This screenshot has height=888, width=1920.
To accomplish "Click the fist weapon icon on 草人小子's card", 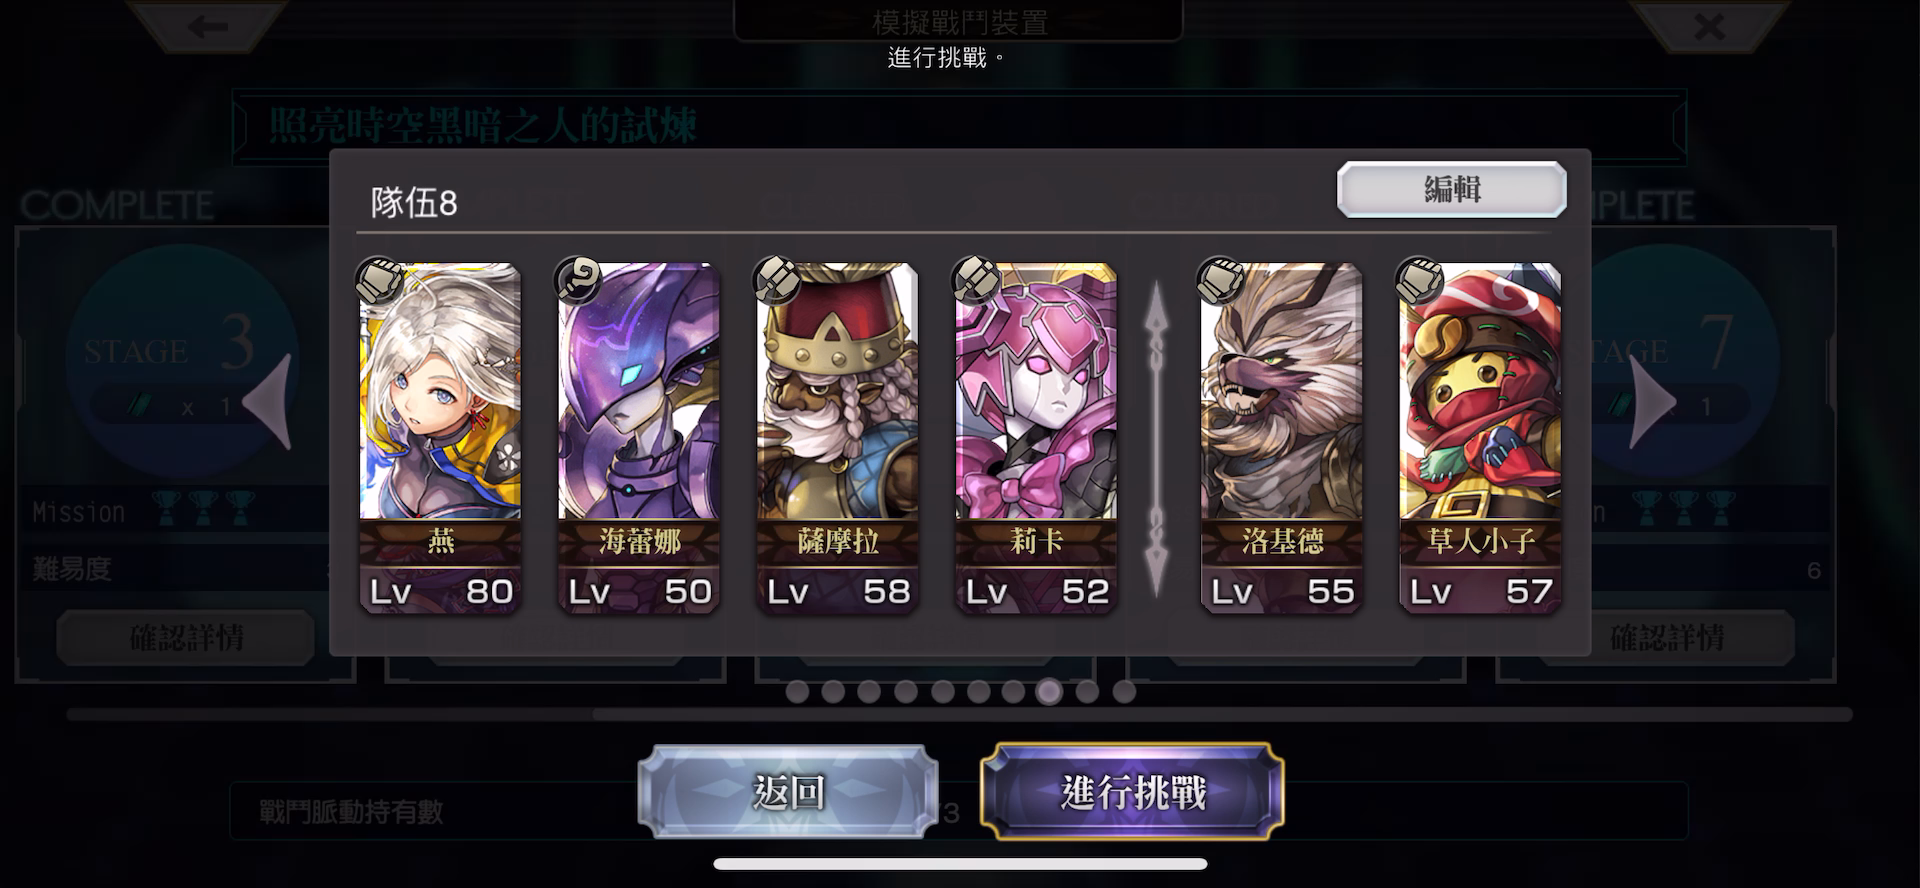I will [1419, 279].
